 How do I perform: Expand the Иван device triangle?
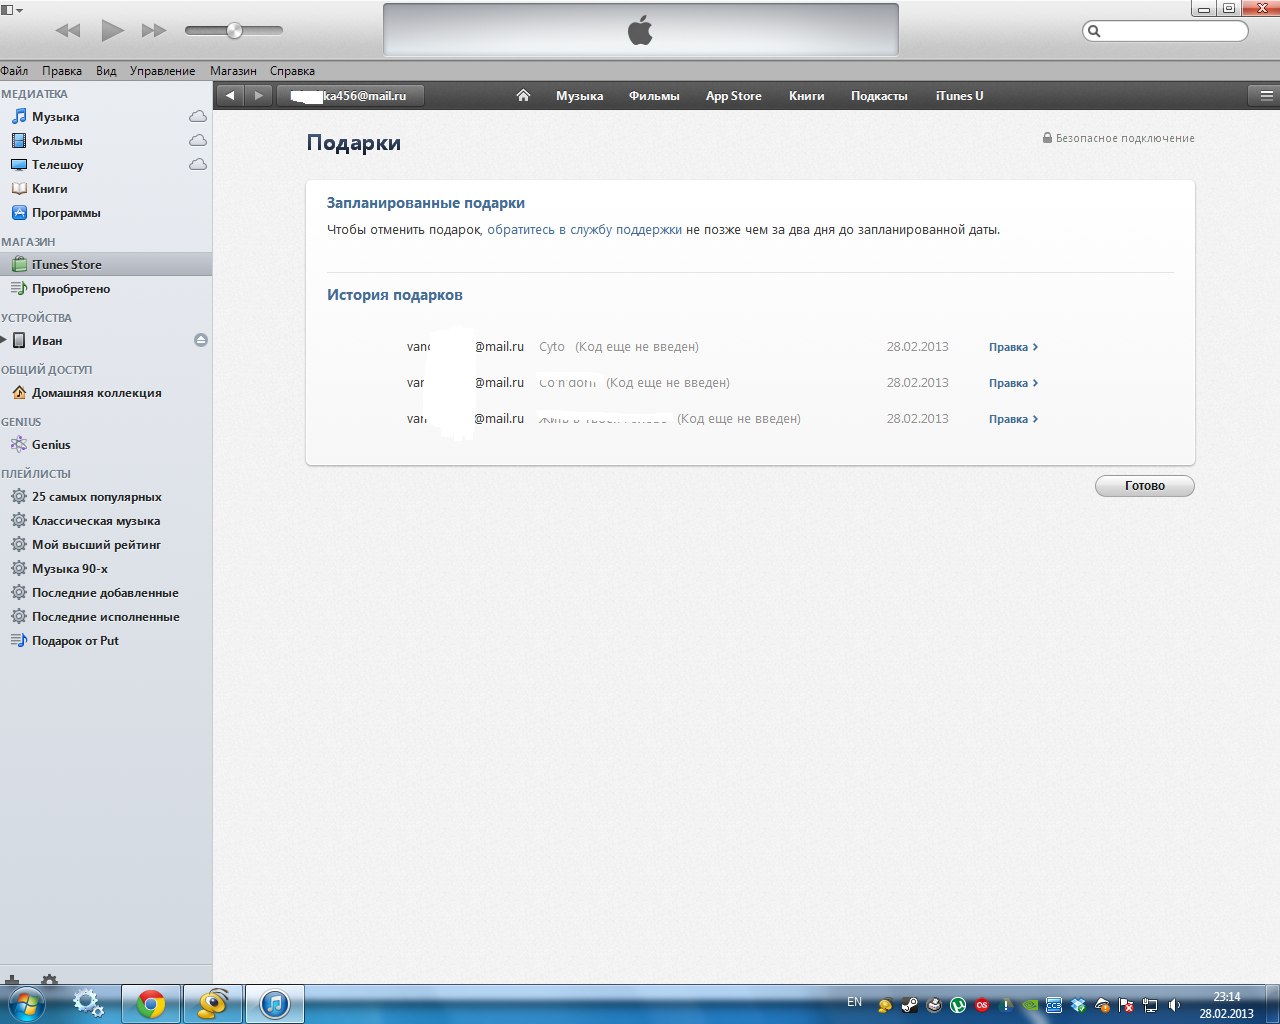[x=4, y=341]
